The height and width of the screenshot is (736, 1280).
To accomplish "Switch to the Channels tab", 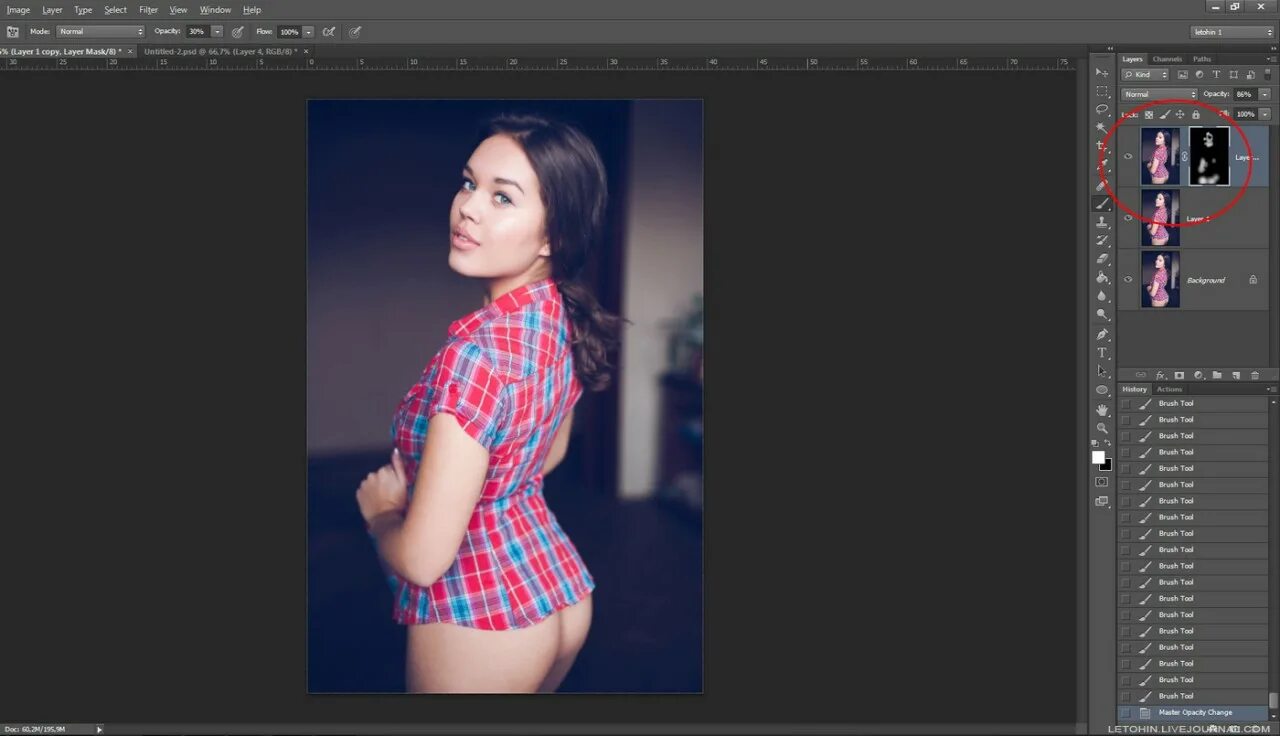I will coord(1167,58).
